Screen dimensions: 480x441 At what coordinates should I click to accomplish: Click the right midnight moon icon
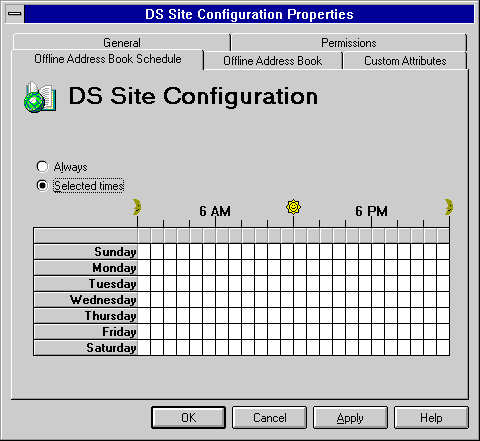[x=449, y=207]
